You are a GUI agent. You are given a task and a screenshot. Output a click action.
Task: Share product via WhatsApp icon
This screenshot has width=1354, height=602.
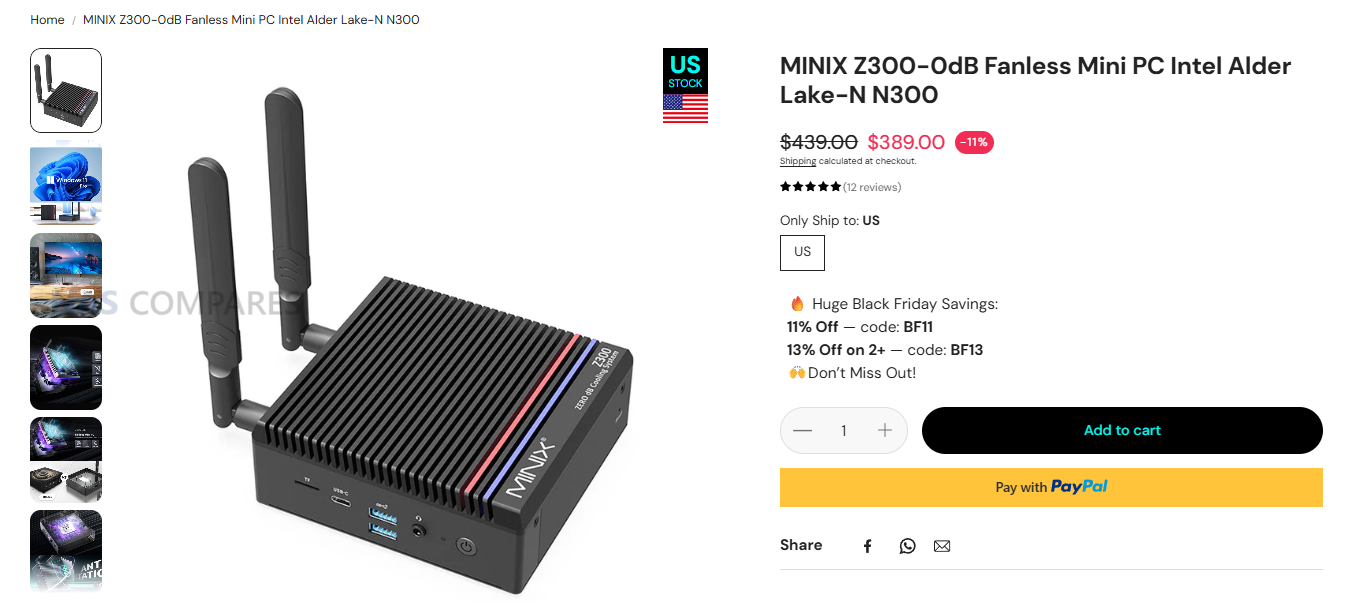pyautogui.click(x=907, y=546)
